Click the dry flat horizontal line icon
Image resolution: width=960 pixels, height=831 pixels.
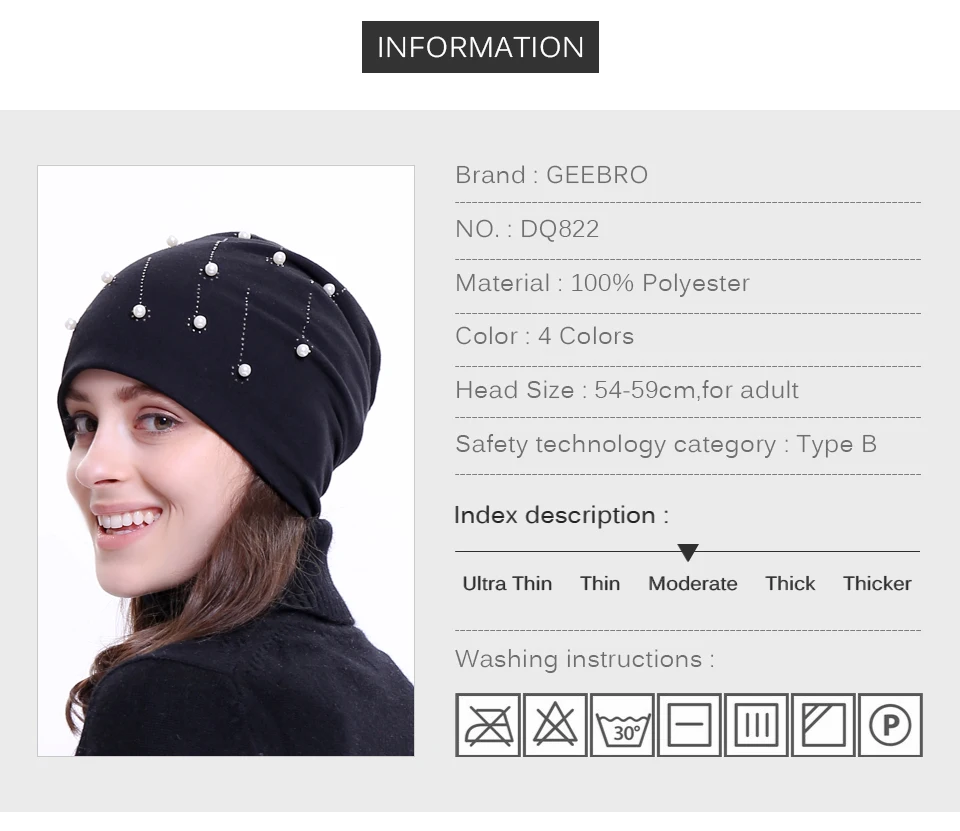point(689,725)
